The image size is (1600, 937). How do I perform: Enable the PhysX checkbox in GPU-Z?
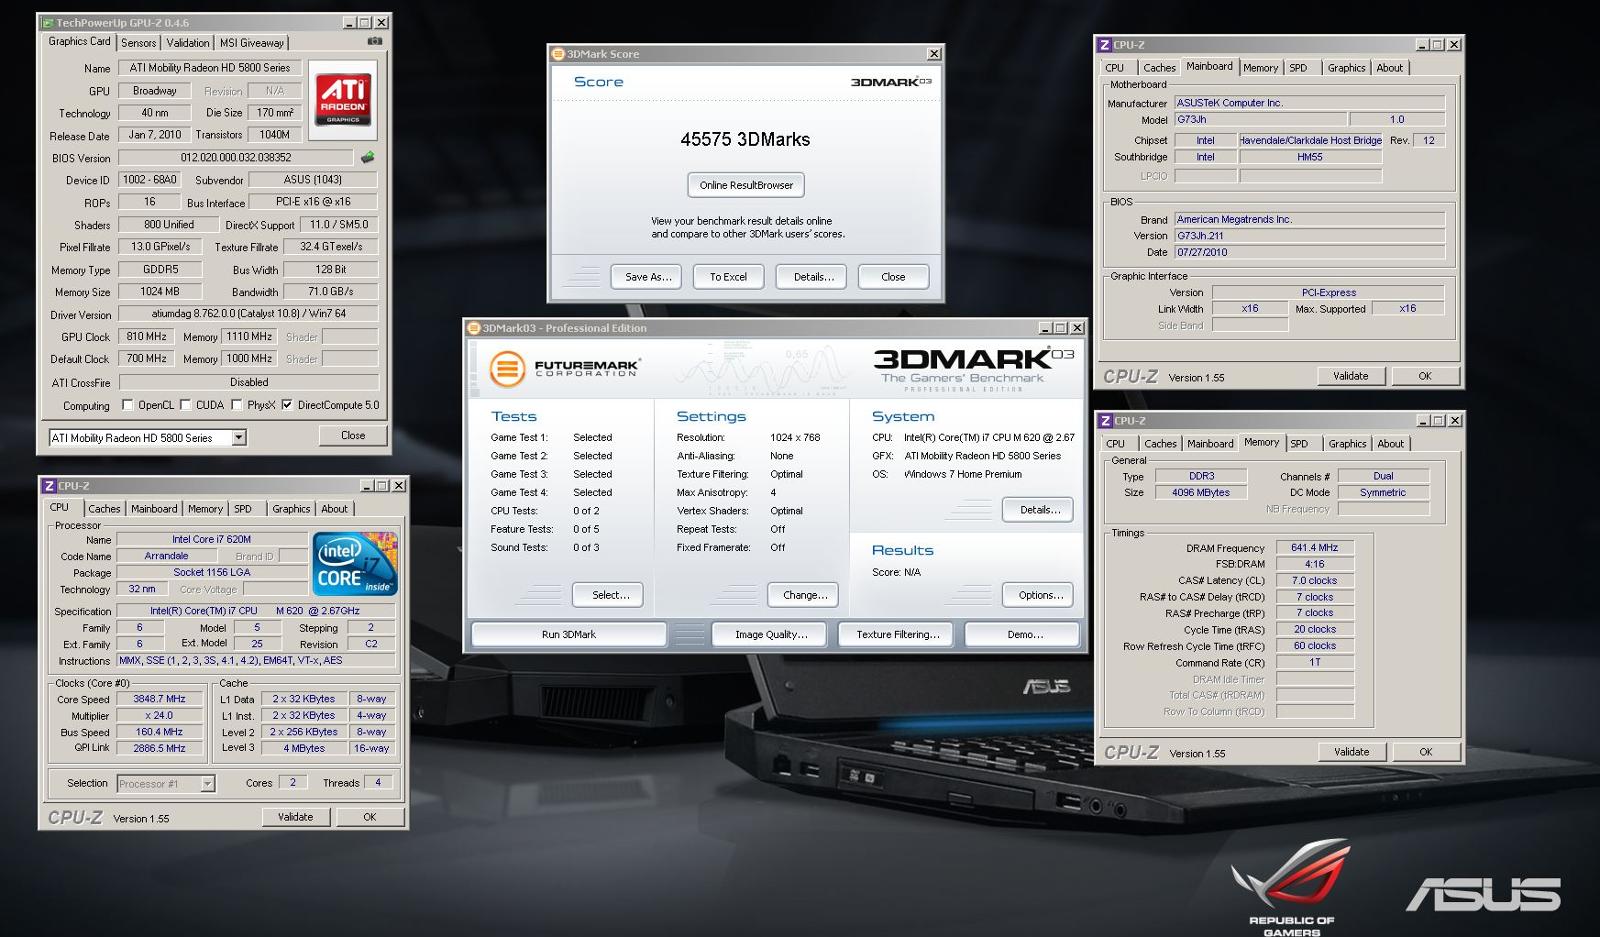tap(236, 405)
